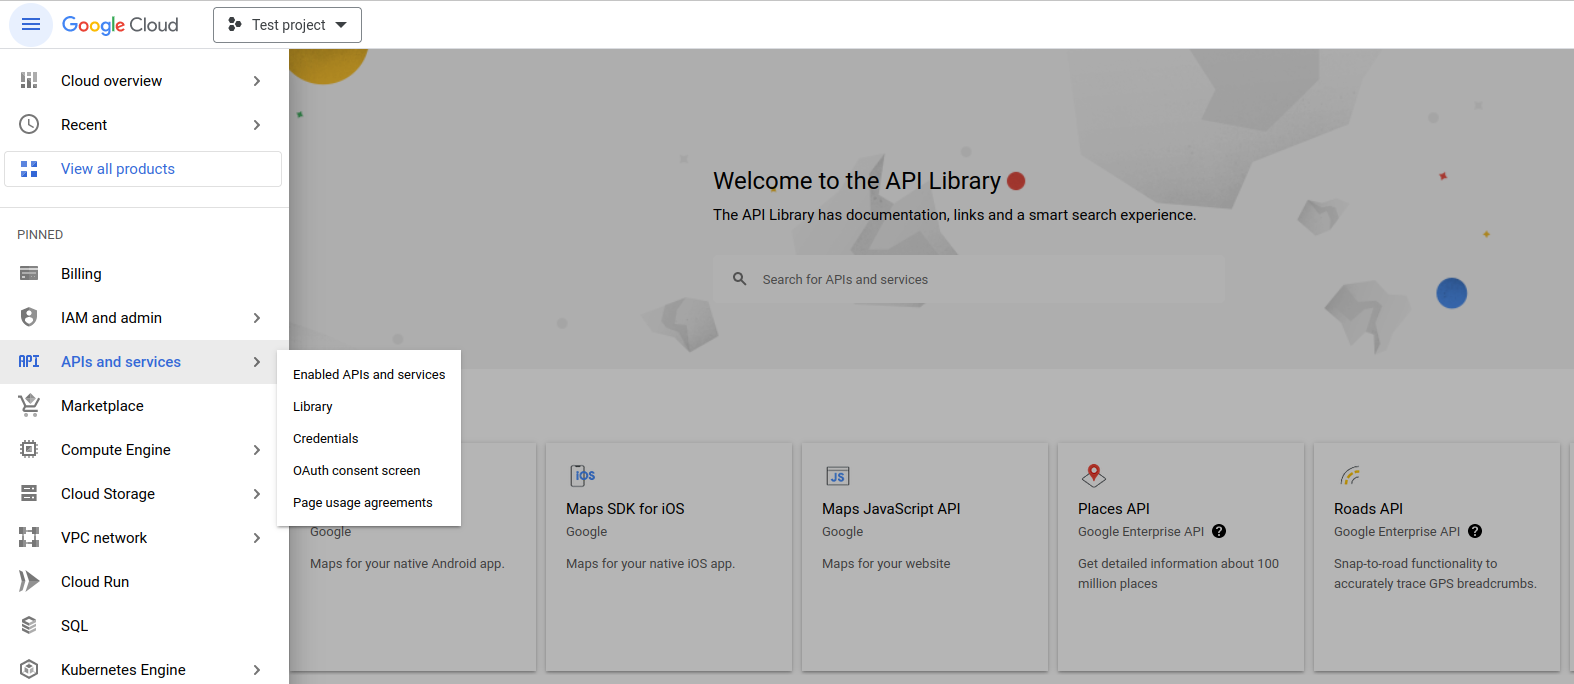Click the API icon beside APIs and services
This screenshot has height=684, width=1574.
click(29, 361)
